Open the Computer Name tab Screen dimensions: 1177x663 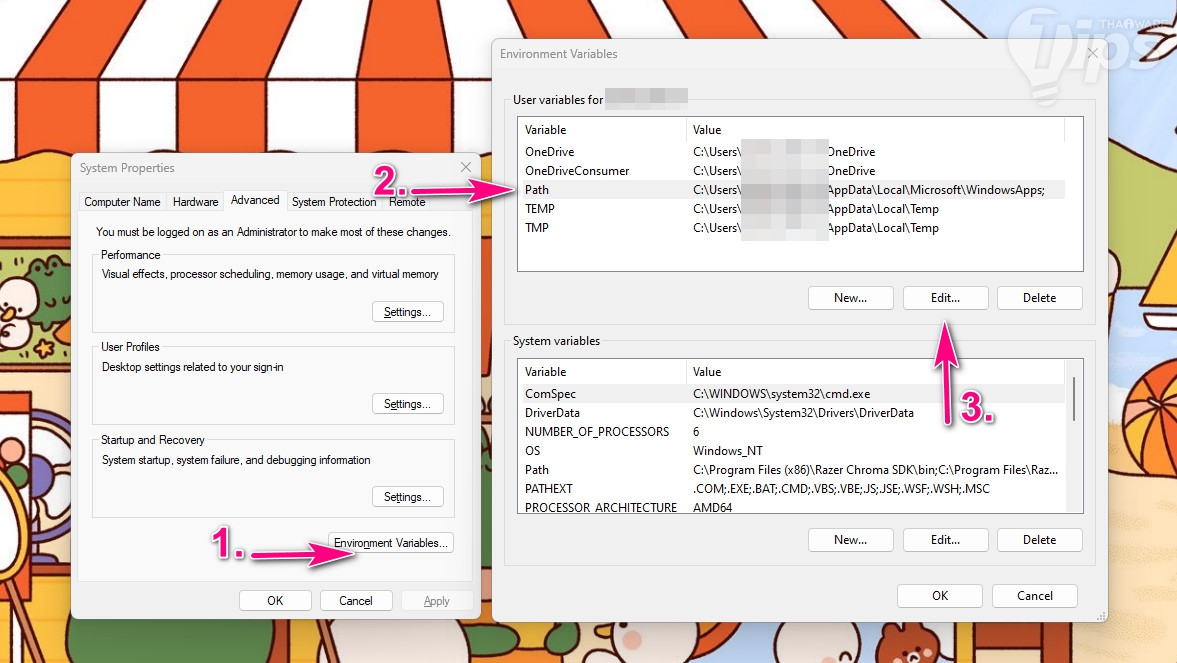tap(122, 201)
